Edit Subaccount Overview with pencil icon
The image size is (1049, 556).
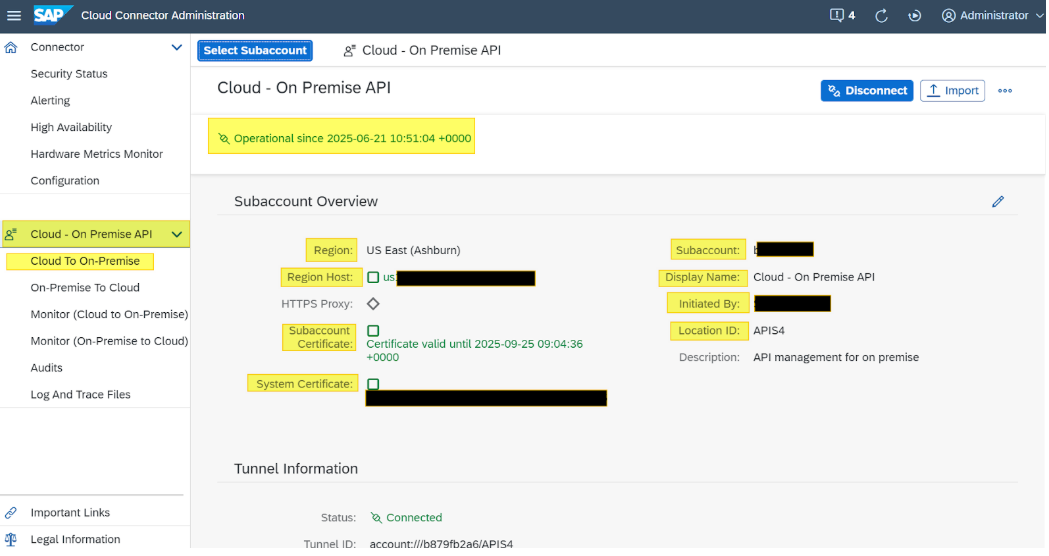[997, 202]
